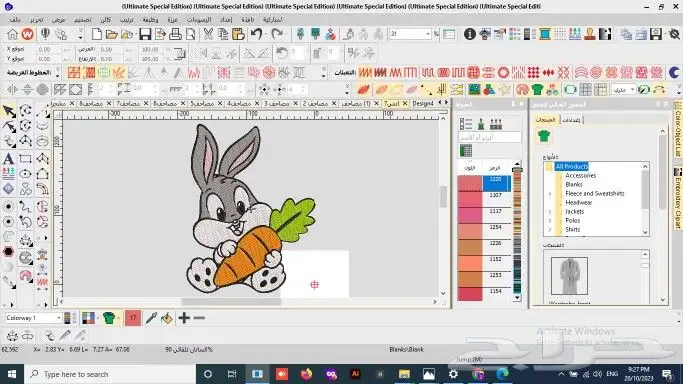Select the first zigzag satin stitch type
This screenshot has width=683, height=384.
(365, 72)
